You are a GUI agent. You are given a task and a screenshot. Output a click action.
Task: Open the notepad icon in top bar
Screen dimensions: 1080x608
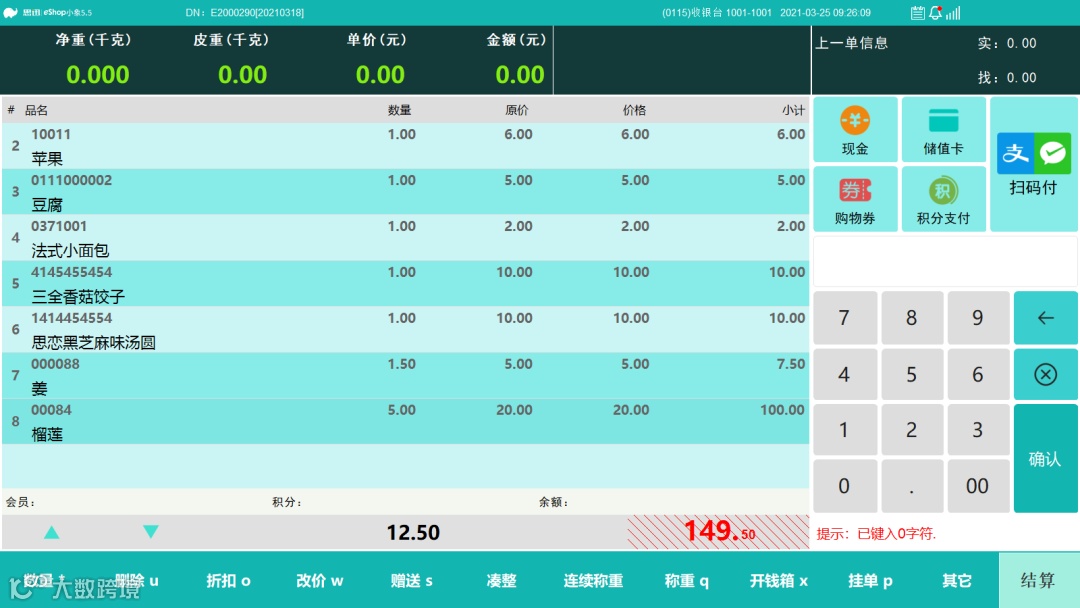917,12
